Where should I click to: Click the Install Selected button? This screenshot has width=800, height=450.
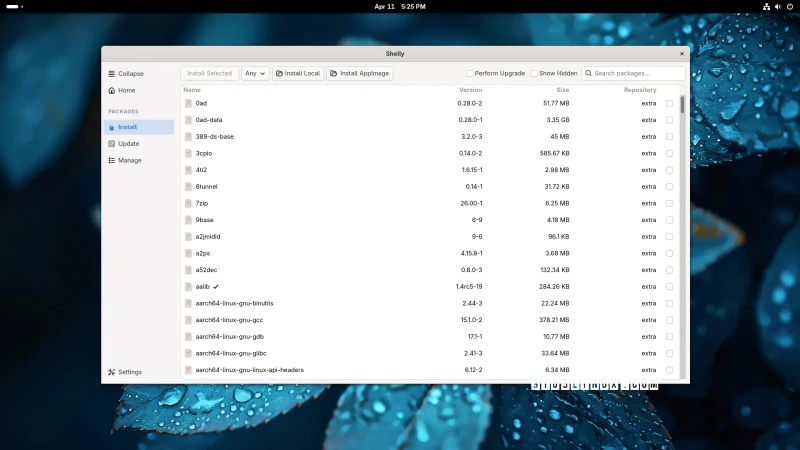click(x=209, y=73)
